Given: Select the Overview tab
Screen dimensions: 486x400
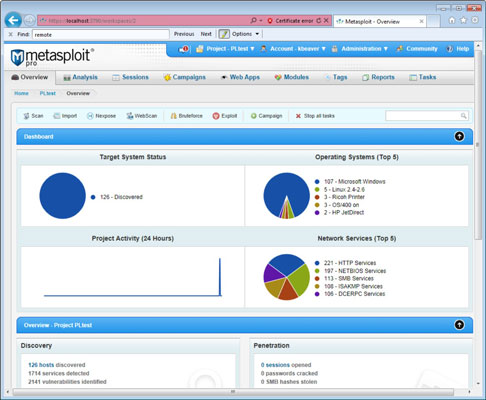Looking at the screenshot, I should (x=30, y=77).
